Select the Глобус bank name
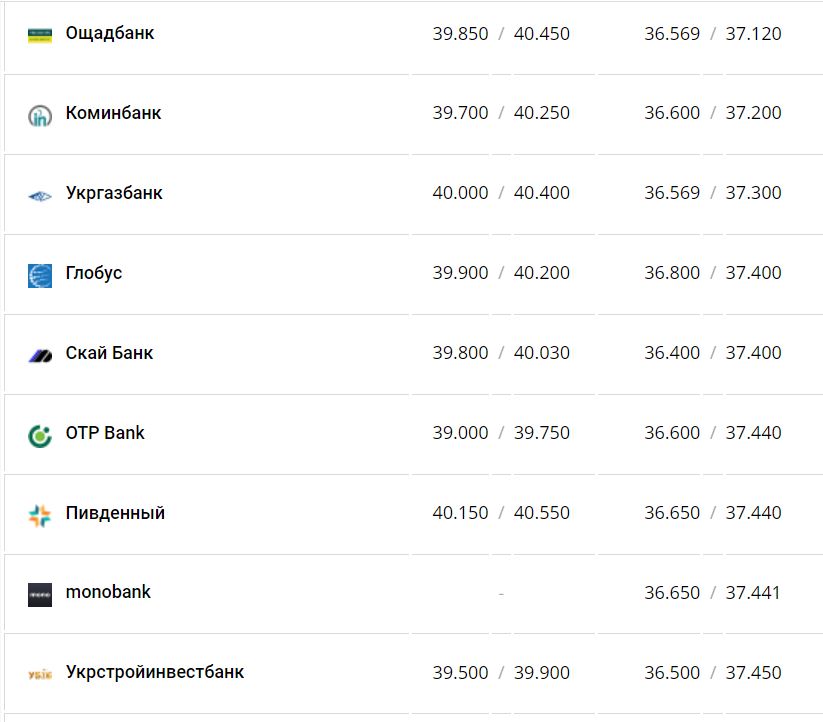 [x=94, y=273]
